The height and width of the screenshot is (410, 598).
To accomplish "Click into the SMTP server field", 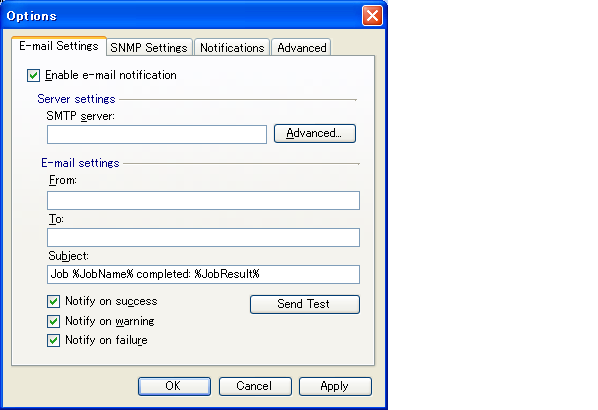I will [x=157, y=134].
